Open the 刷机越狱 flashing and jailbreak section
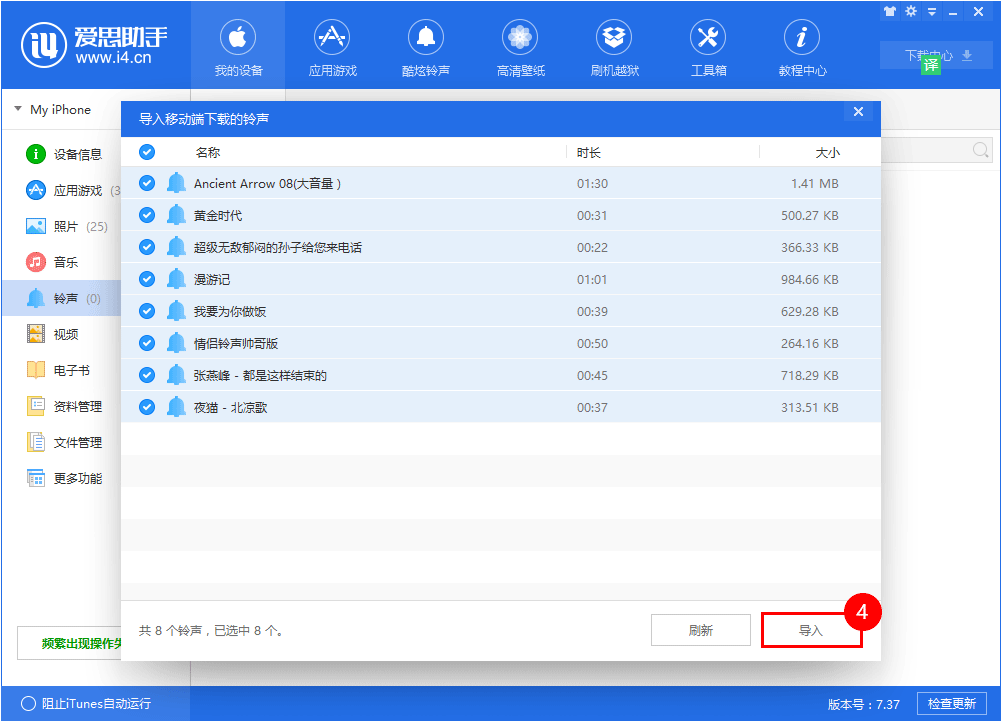This screenshot has height=721, width=1002. 613,46
